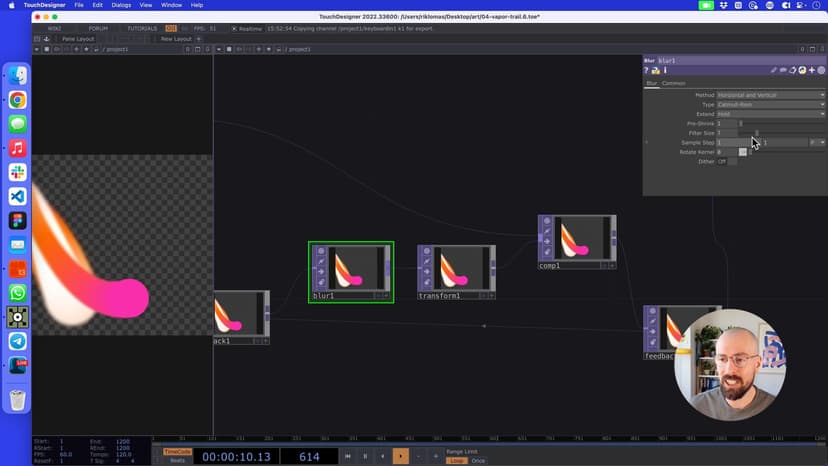The image size is (828, 466).
Task: Open Visual Studio Code from the dock
Action: 17,197
